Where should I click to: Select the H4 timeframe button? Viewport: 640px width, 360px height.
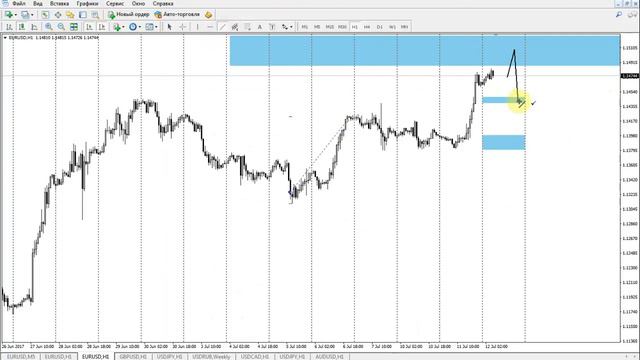[367, 27]
